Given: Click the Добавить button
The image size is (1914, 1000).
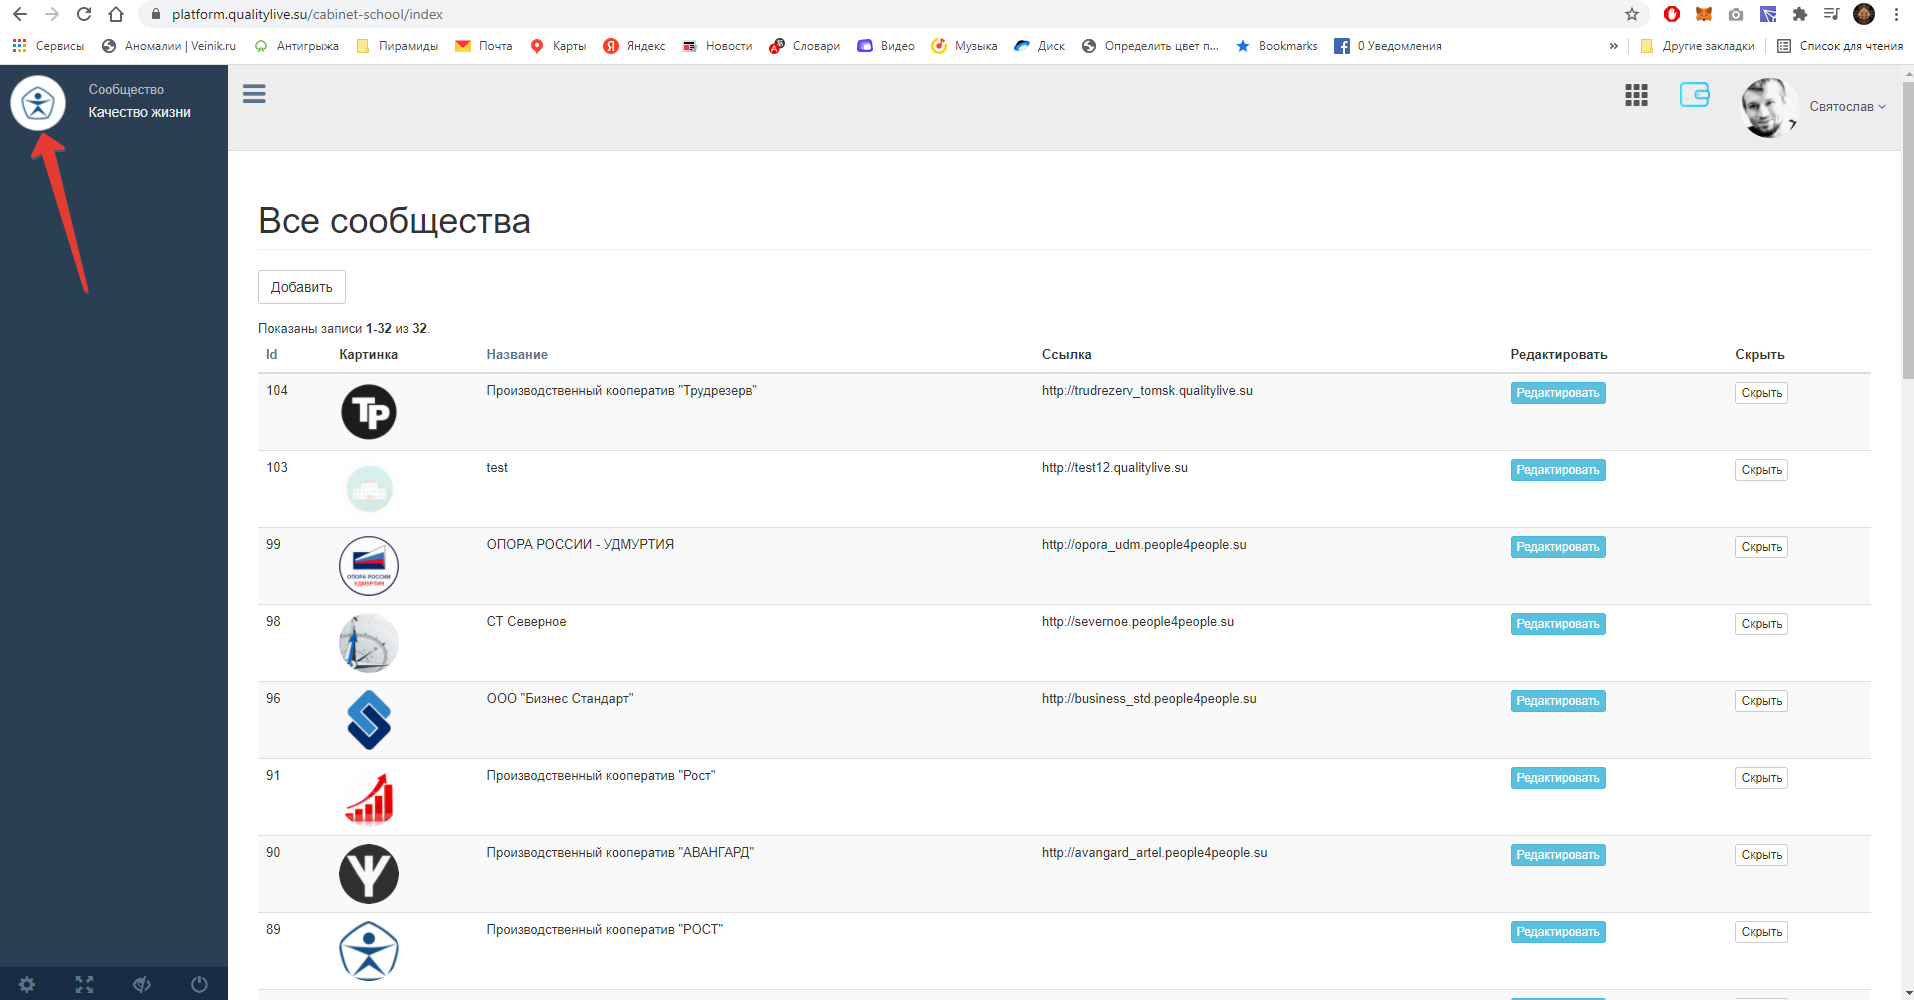Looking at the screenshot, I should click(x=301, y=287).
